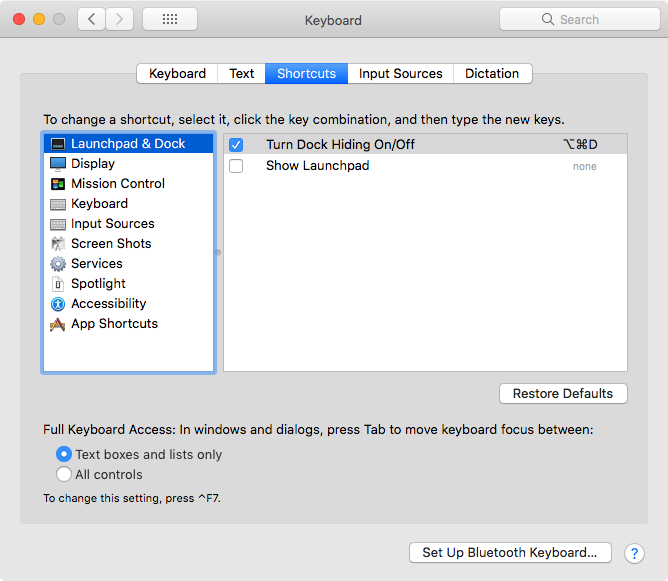The width and height of the screenshot is (668, 581).
Task: Select the Mission Control category icon
Action: (58, 184)
